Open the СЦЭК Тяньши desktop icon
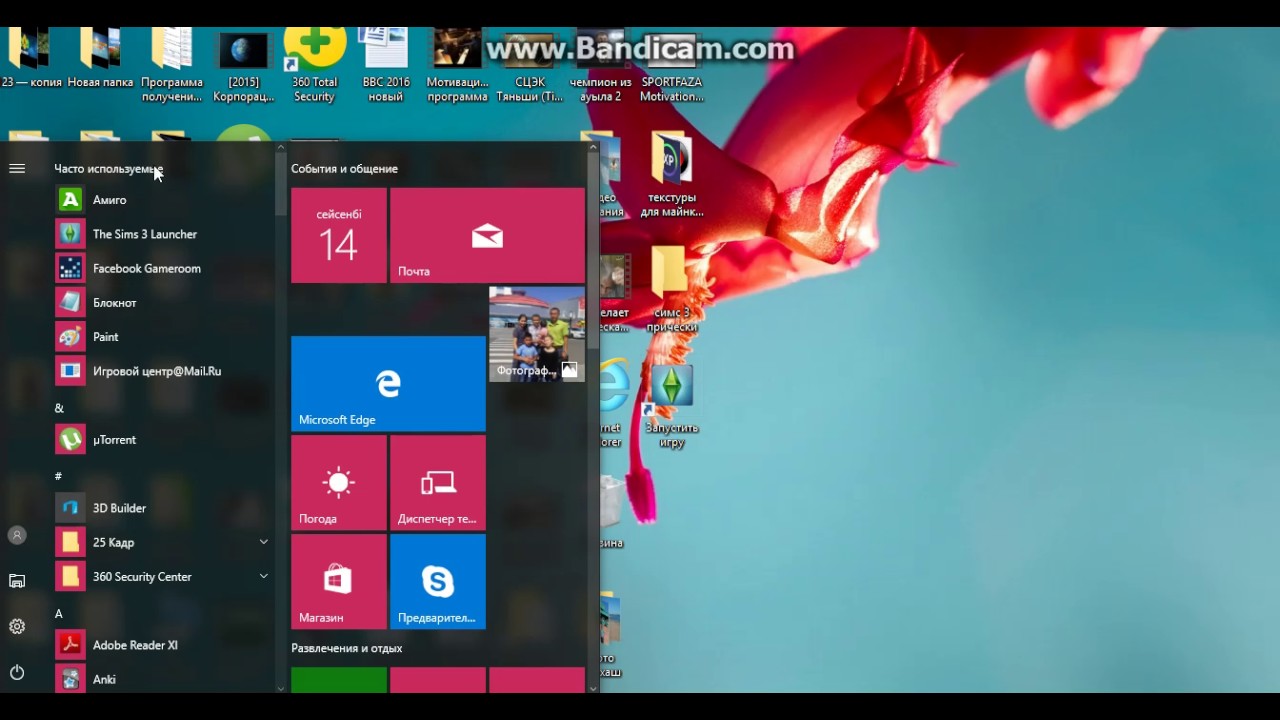 click(529, 65)
